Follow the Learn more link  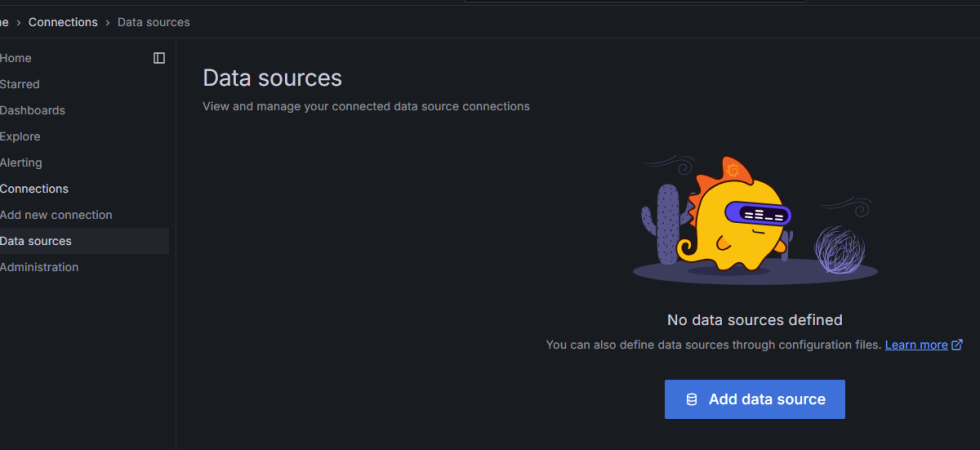pyautogui.click(x=916, y=345)
